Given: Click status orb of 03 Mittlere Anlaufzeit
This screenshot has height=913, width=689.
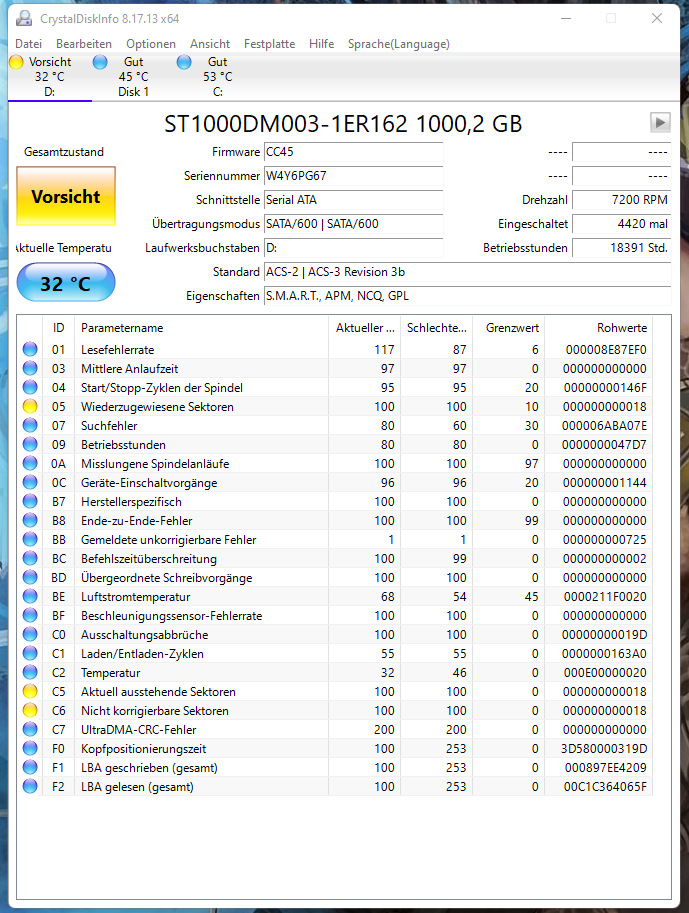Looking at the screenshot, I should click(30, 369).
